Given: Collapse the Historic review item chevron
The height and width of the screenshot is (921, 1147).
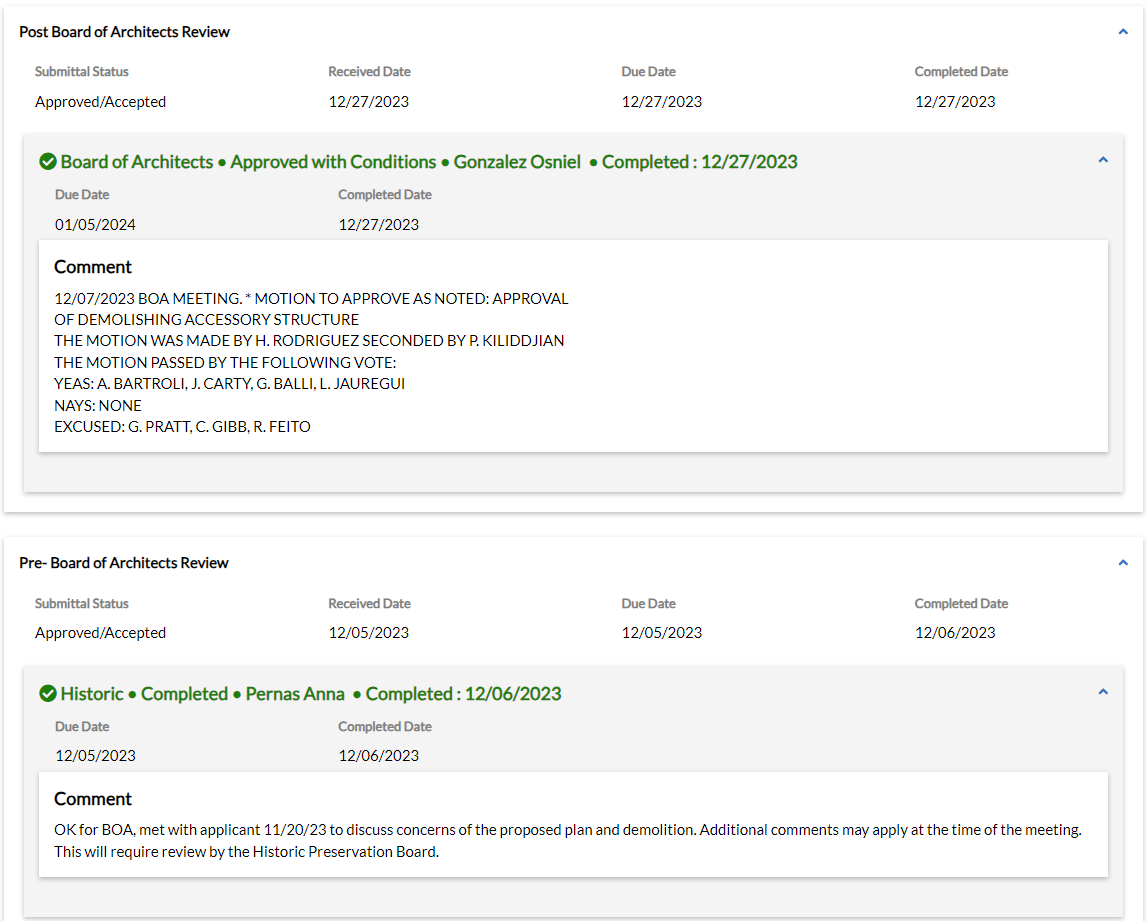Looking at the screenshot, I should tap(1103, 692).
